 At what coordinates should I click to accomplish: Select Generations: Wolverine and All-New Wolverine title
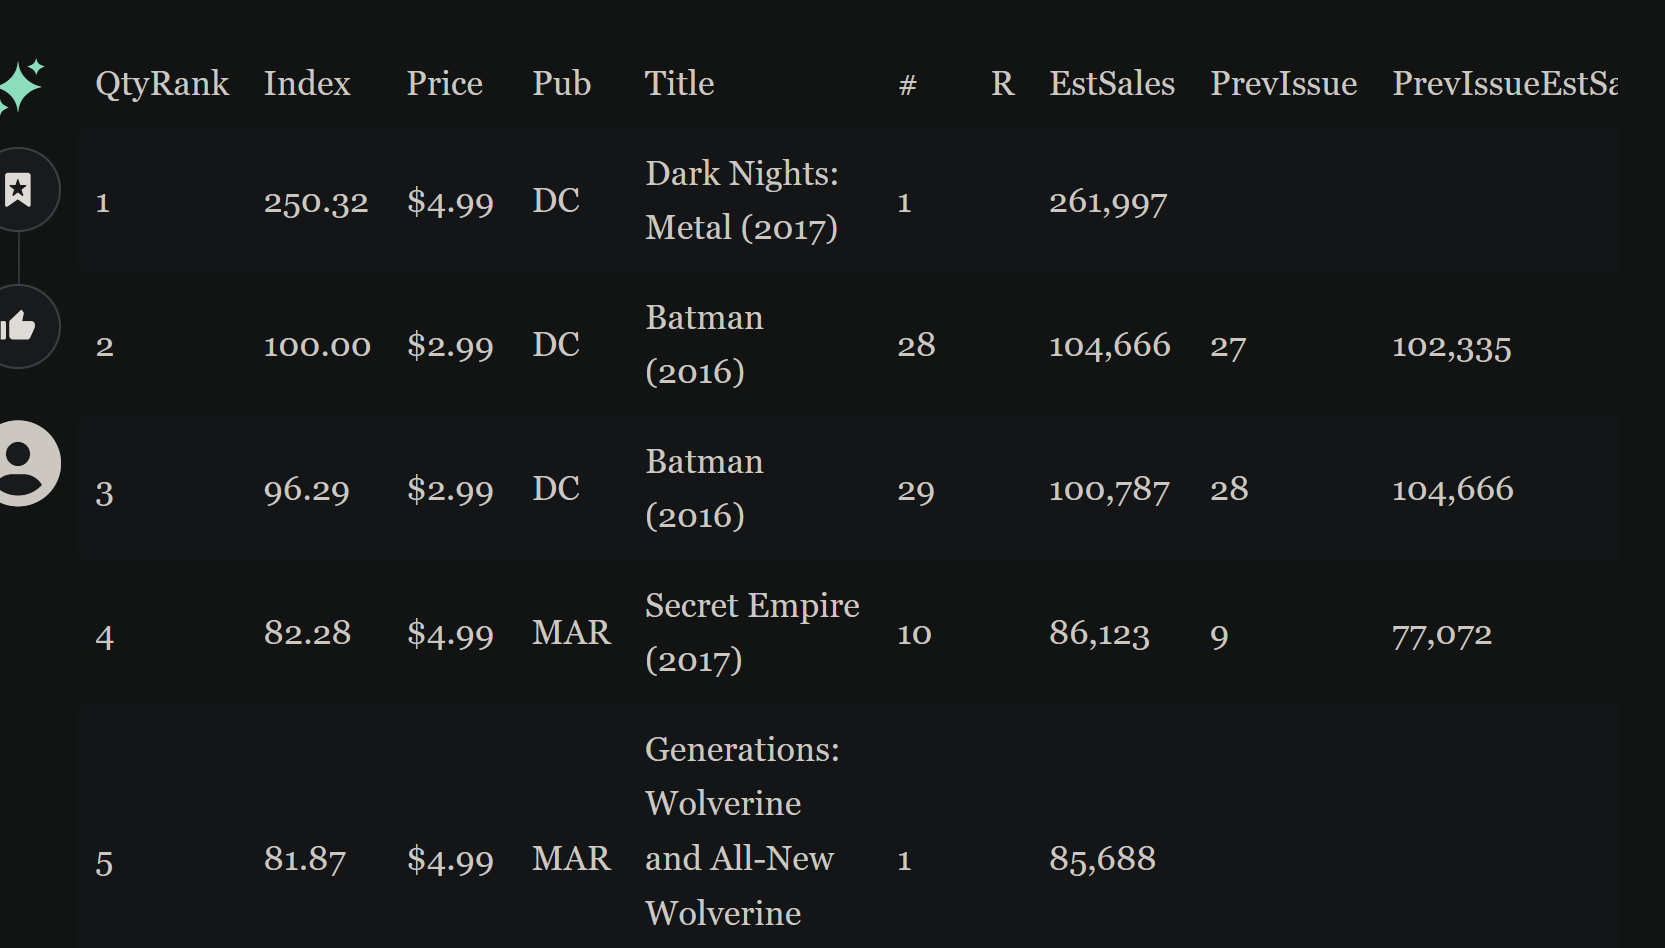click(x=742, y=831)
